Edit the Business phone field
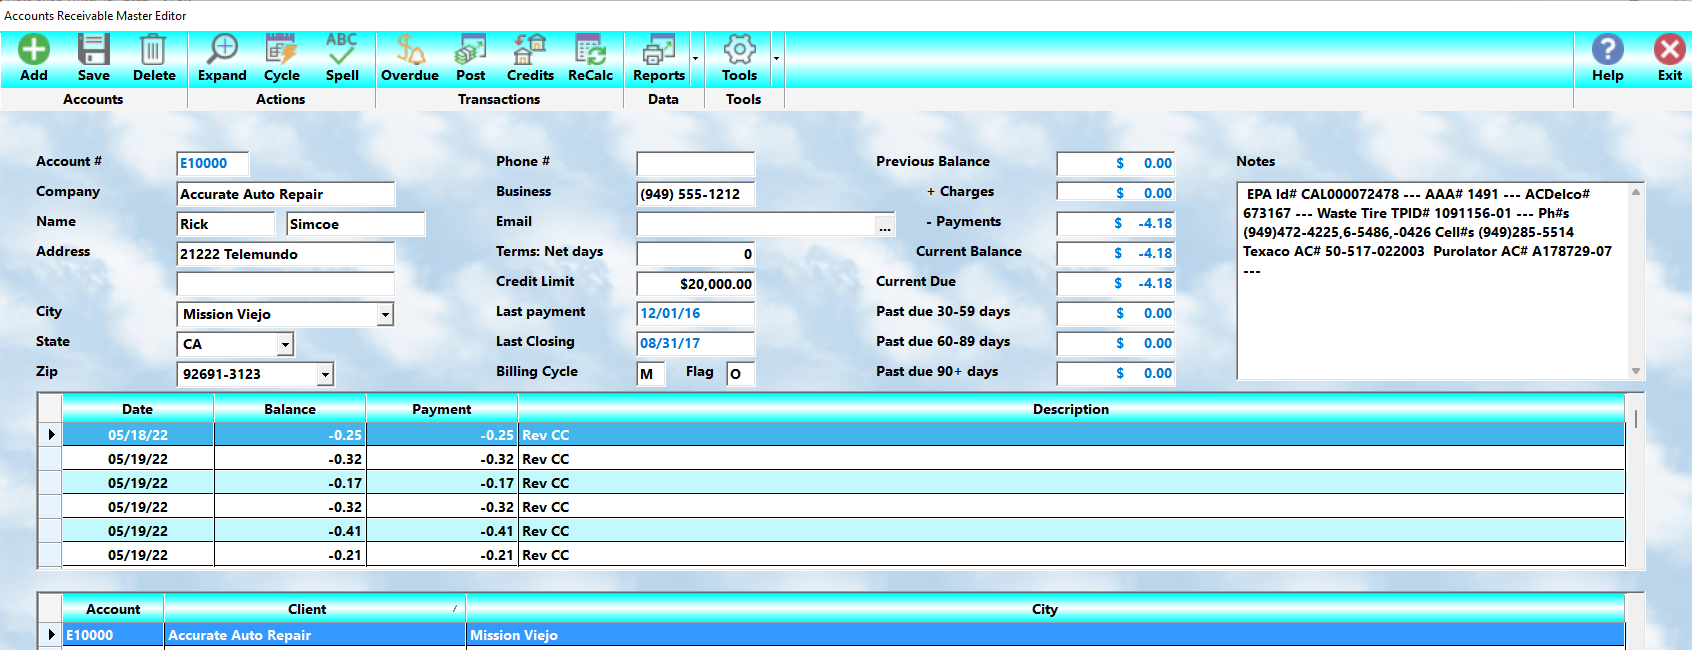The height and width of the screenshot is (650, 1692). [x=696, y=194]
